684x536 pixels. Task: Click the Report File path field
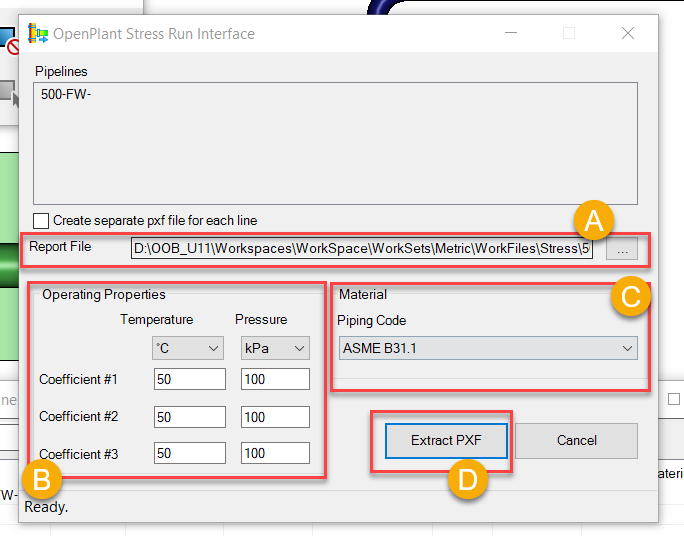(362, 249)
